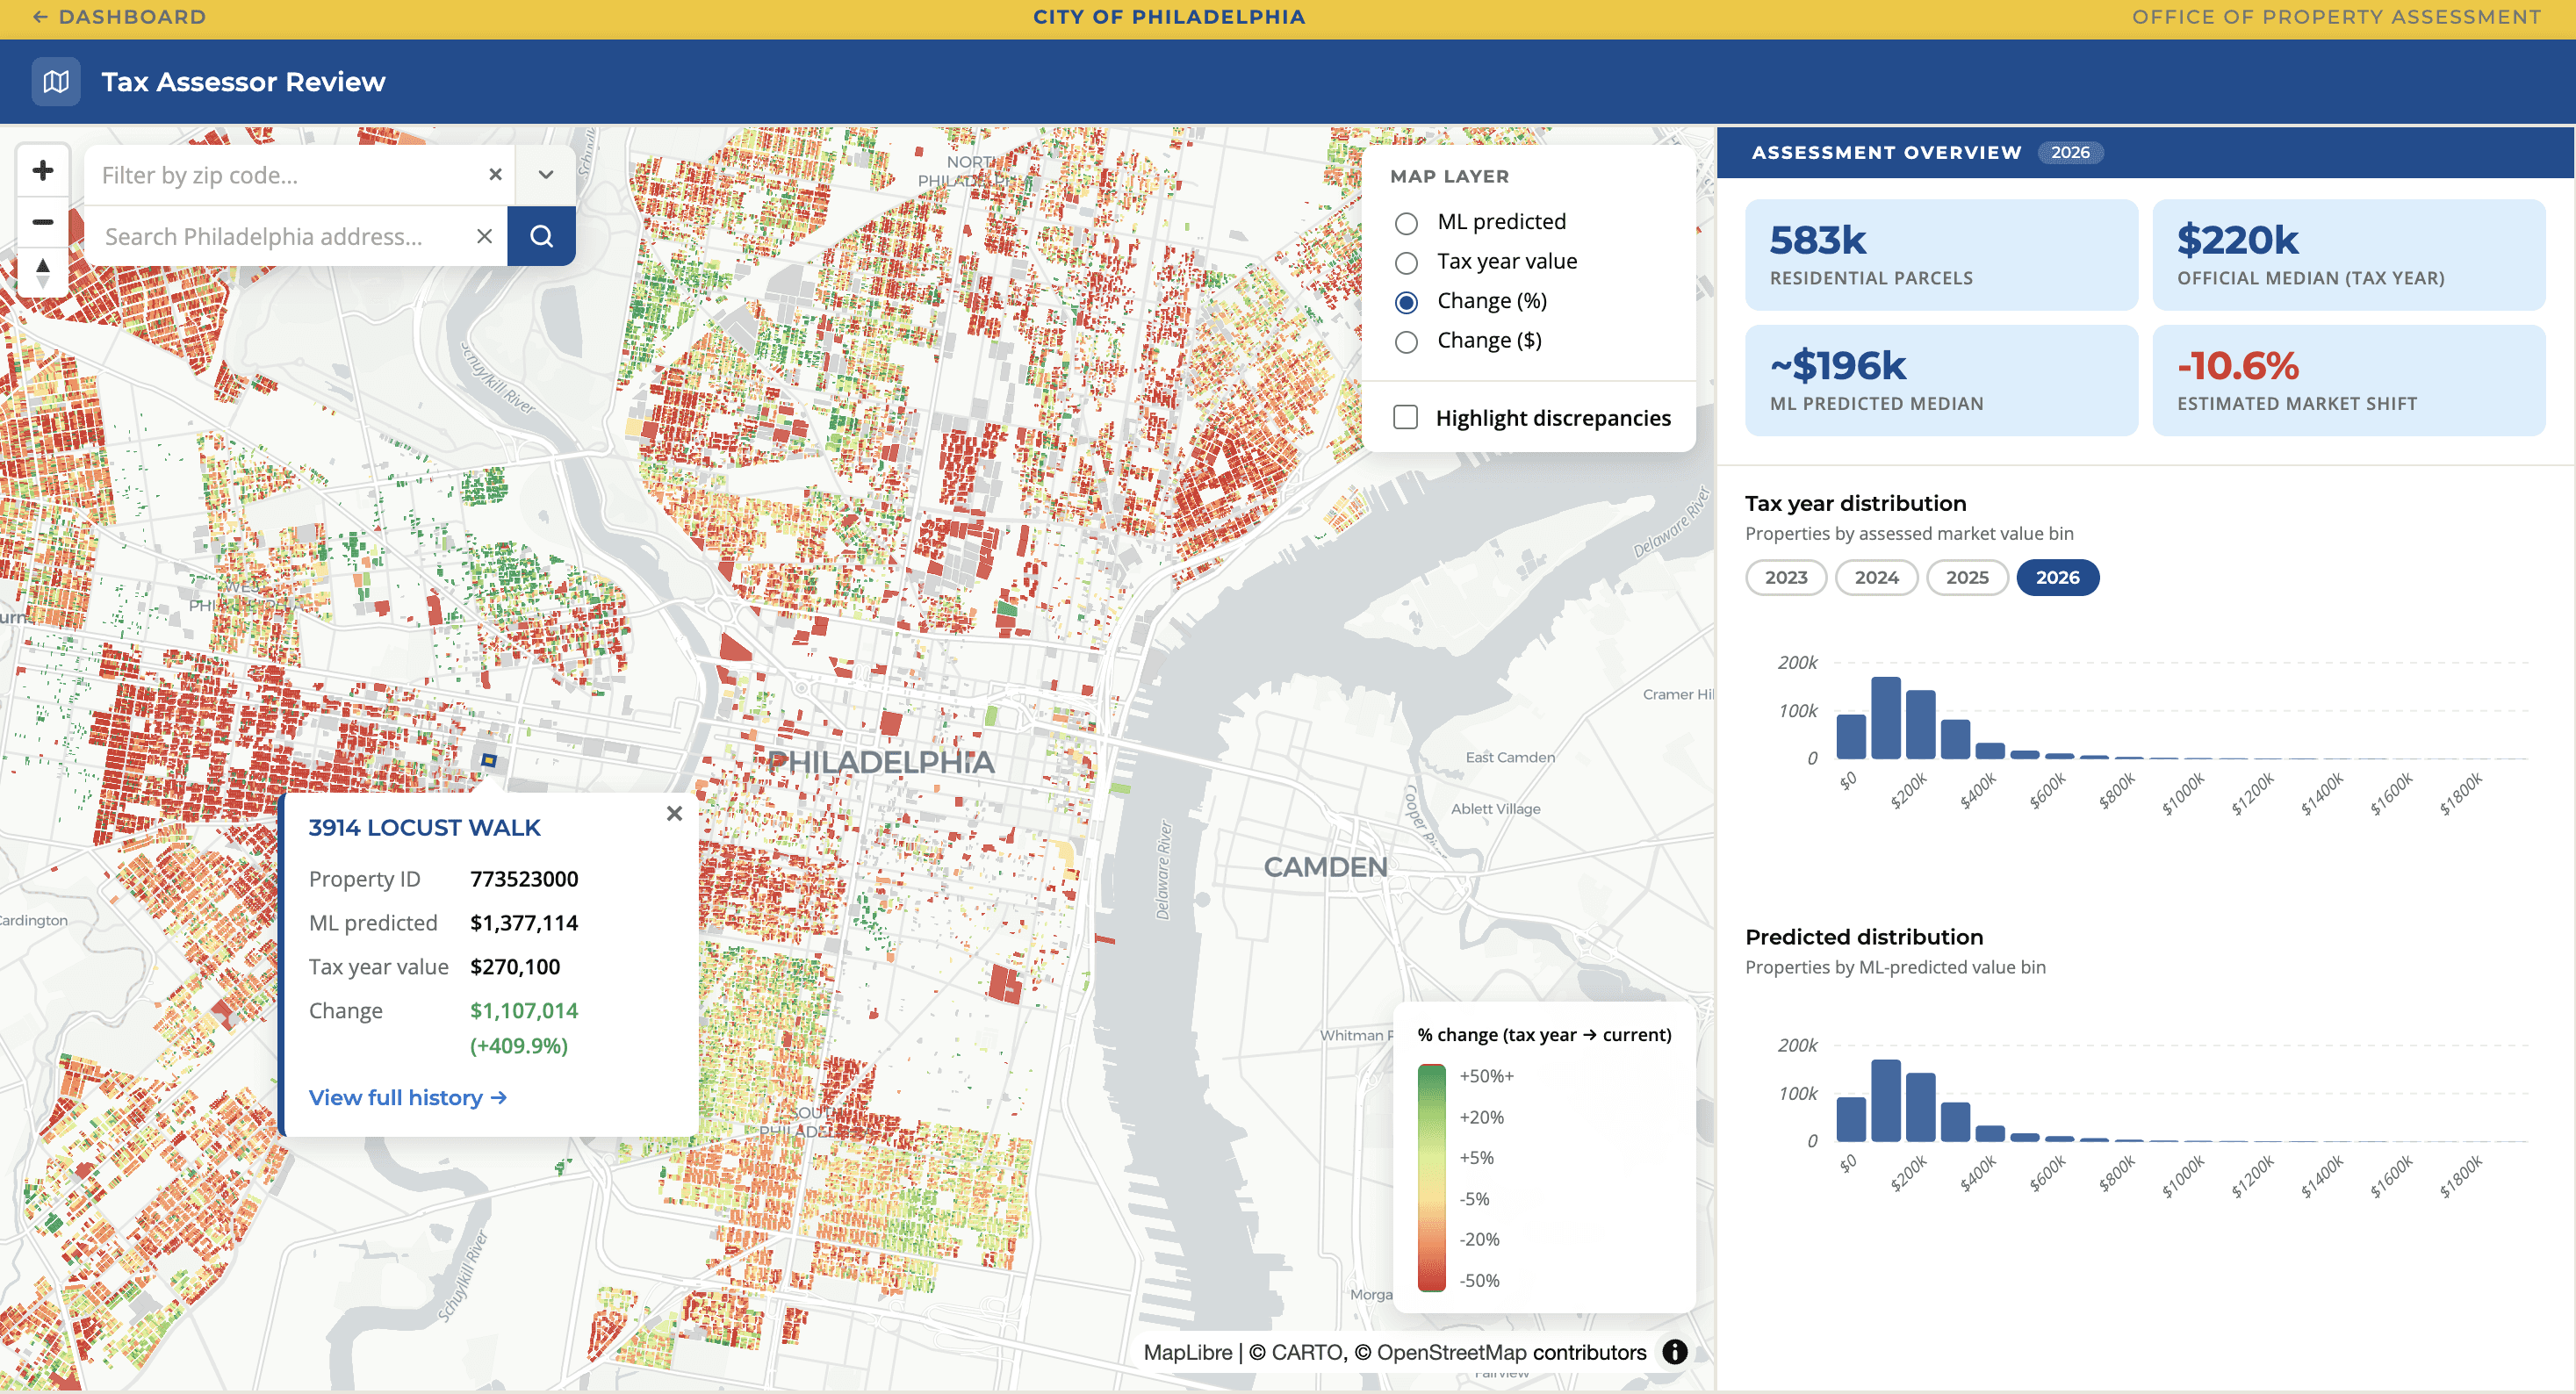Click the +50%+ legend label
Image resolution: width=2576 pixels, height=1394 pixels.
(1486, 1076)
